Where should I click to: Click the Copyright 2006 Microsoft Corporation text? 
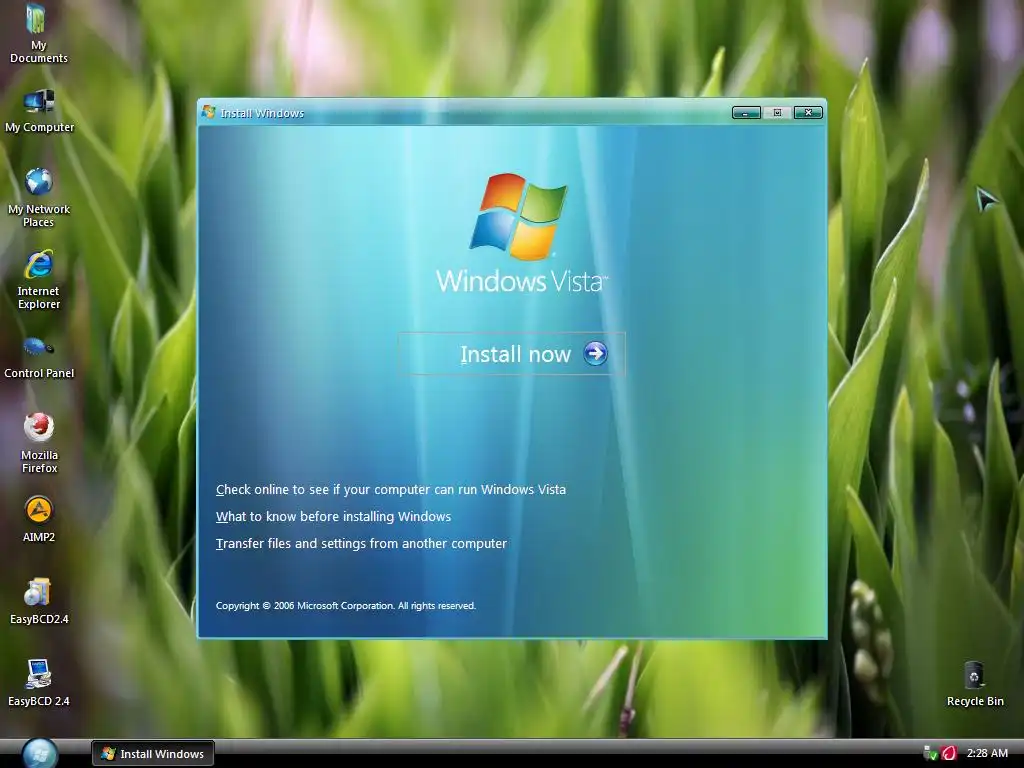click(345, 606)
